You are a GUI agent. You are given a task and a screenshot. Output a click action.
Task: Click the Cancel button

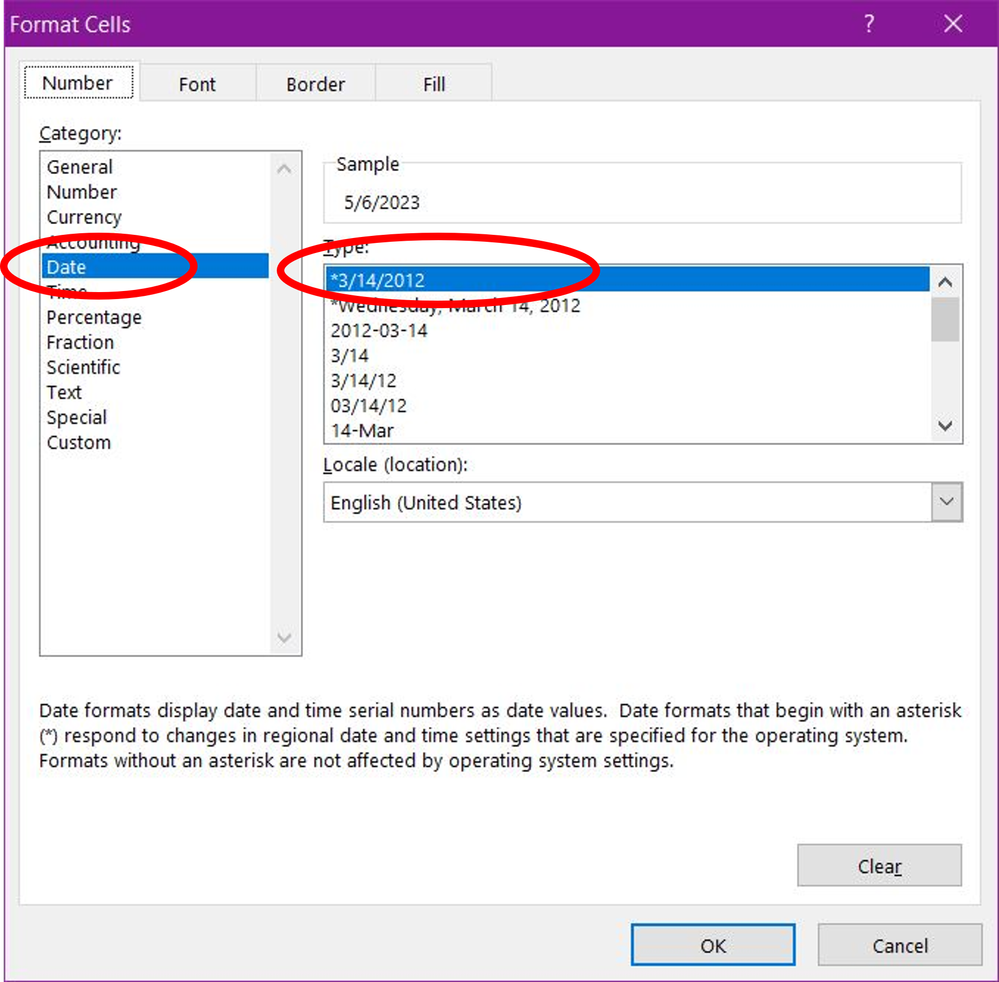900,945
